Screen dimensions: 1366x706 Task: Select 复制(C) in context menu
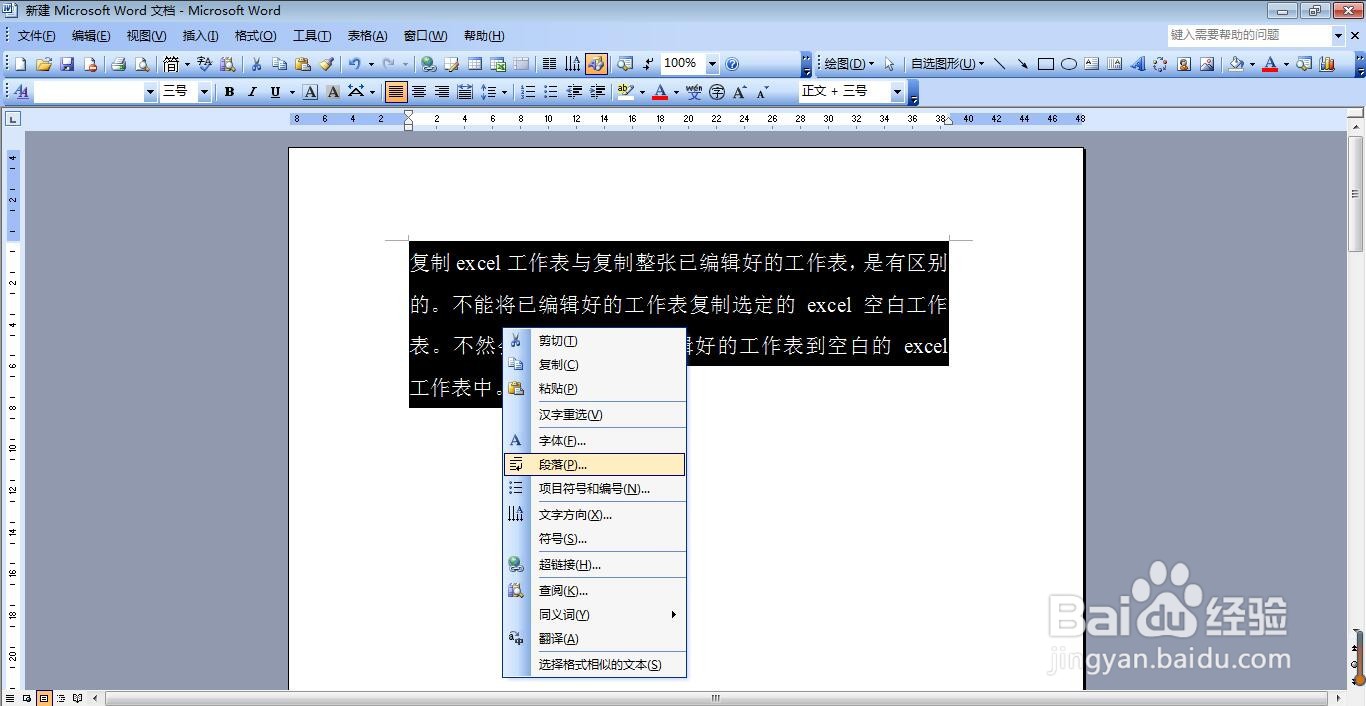pyautogui.click(x=595, y=365)
